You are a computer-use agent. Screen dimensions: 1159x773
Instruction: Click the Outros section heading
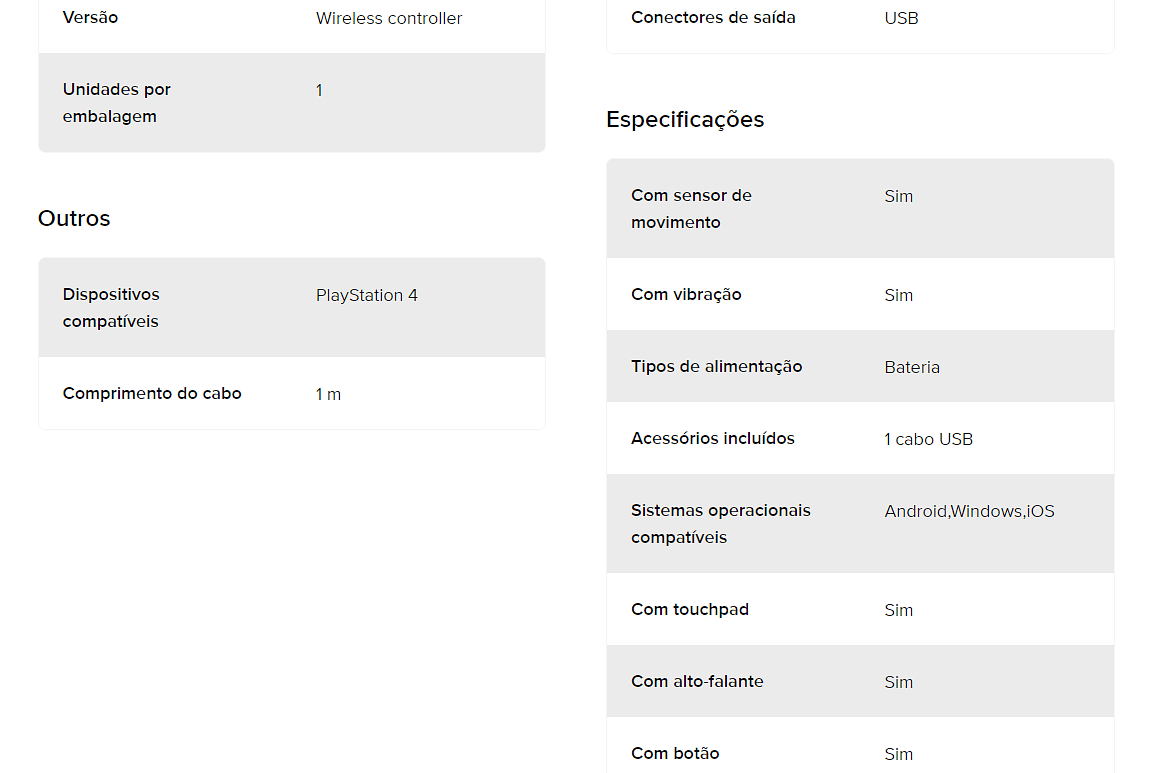pos(74,218)
